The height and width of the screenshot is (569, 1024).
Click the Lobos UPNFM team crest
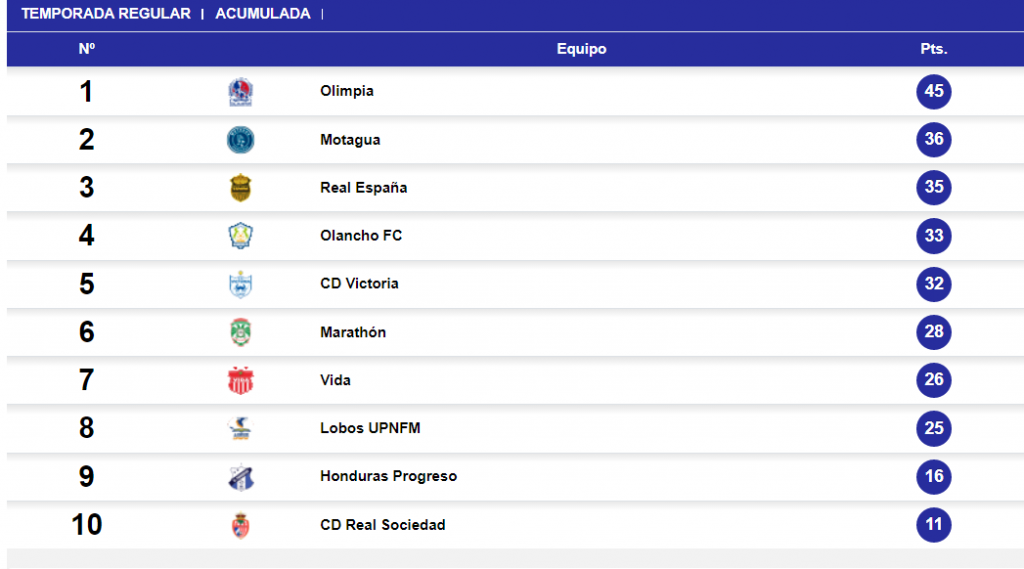[x=240, y=429]
